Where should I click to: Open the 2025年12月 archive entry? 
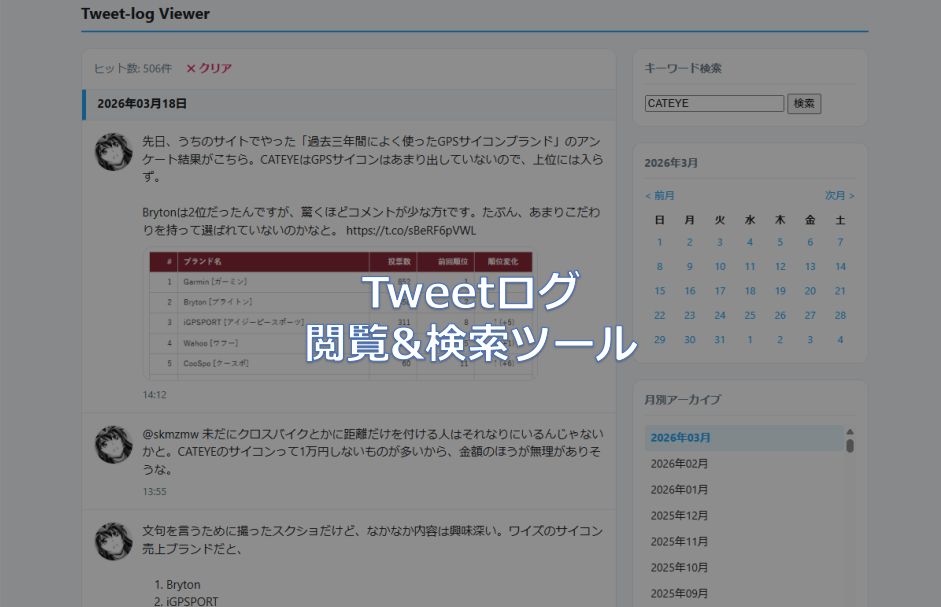pos(679,516)
